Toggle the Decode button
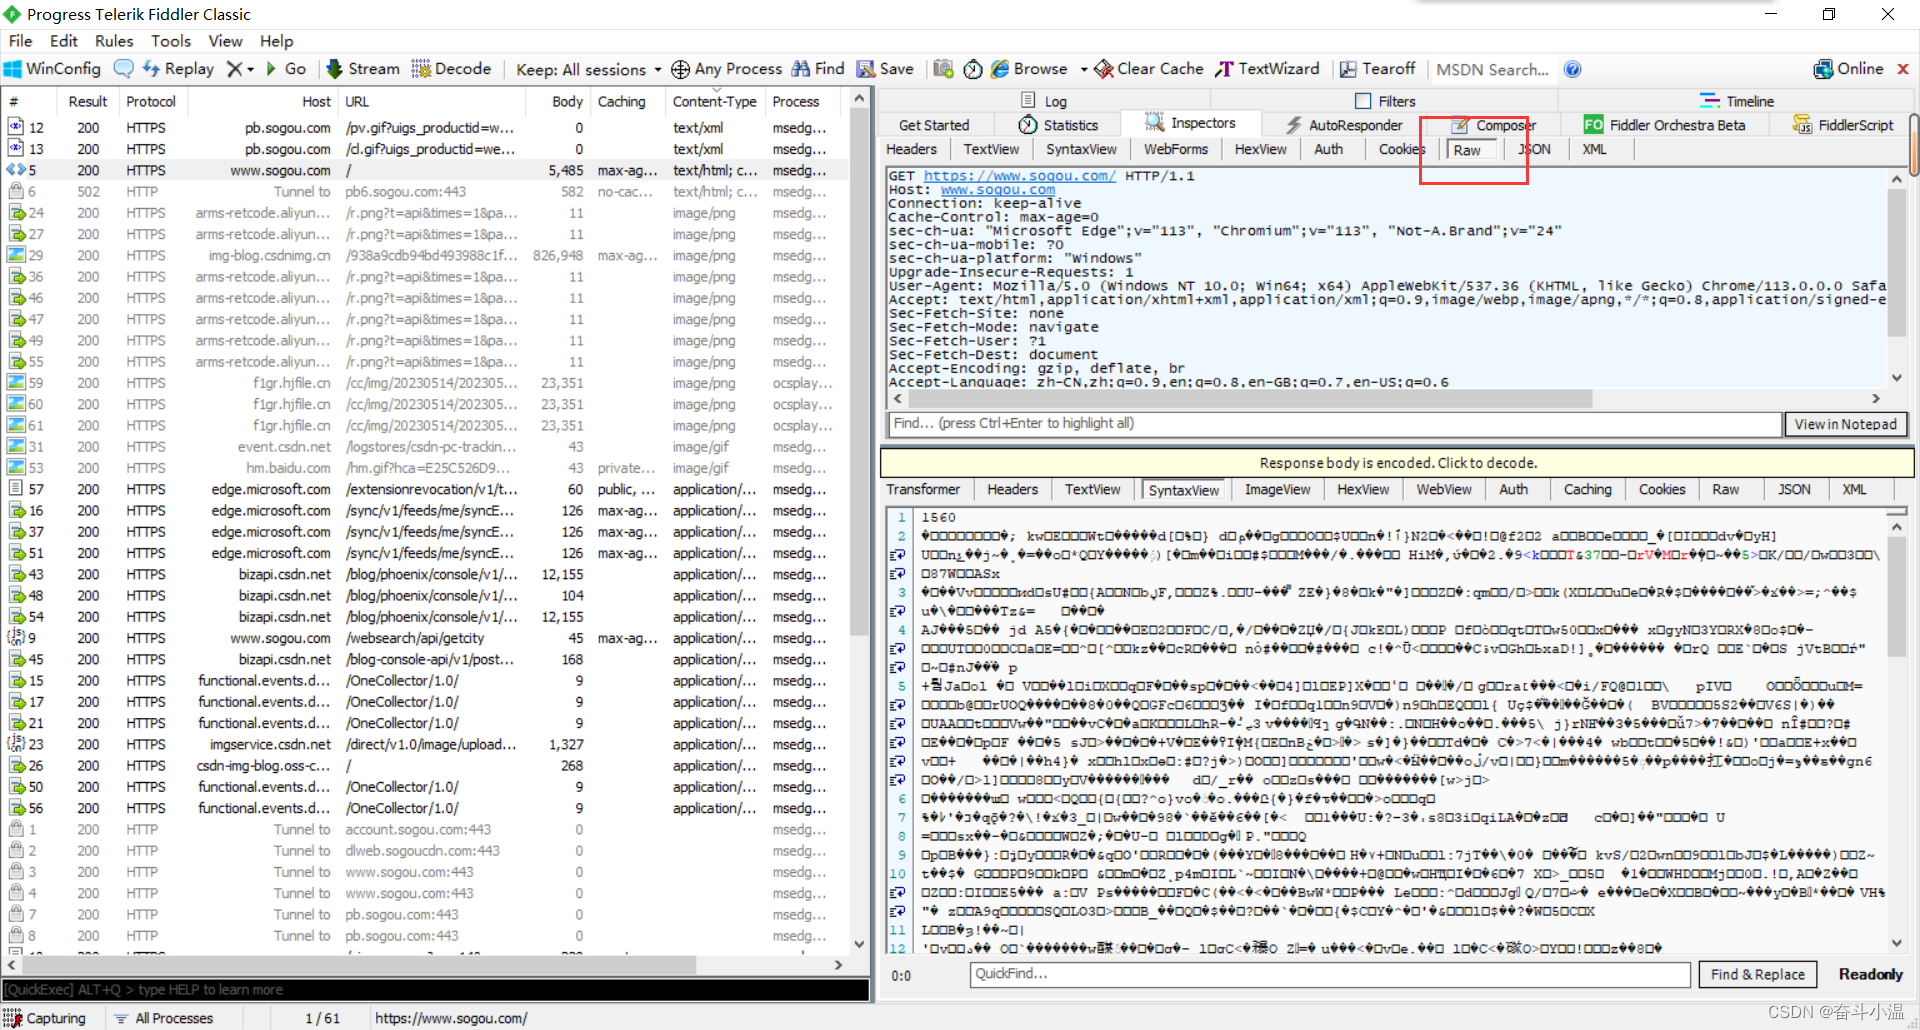 (451, 69)
